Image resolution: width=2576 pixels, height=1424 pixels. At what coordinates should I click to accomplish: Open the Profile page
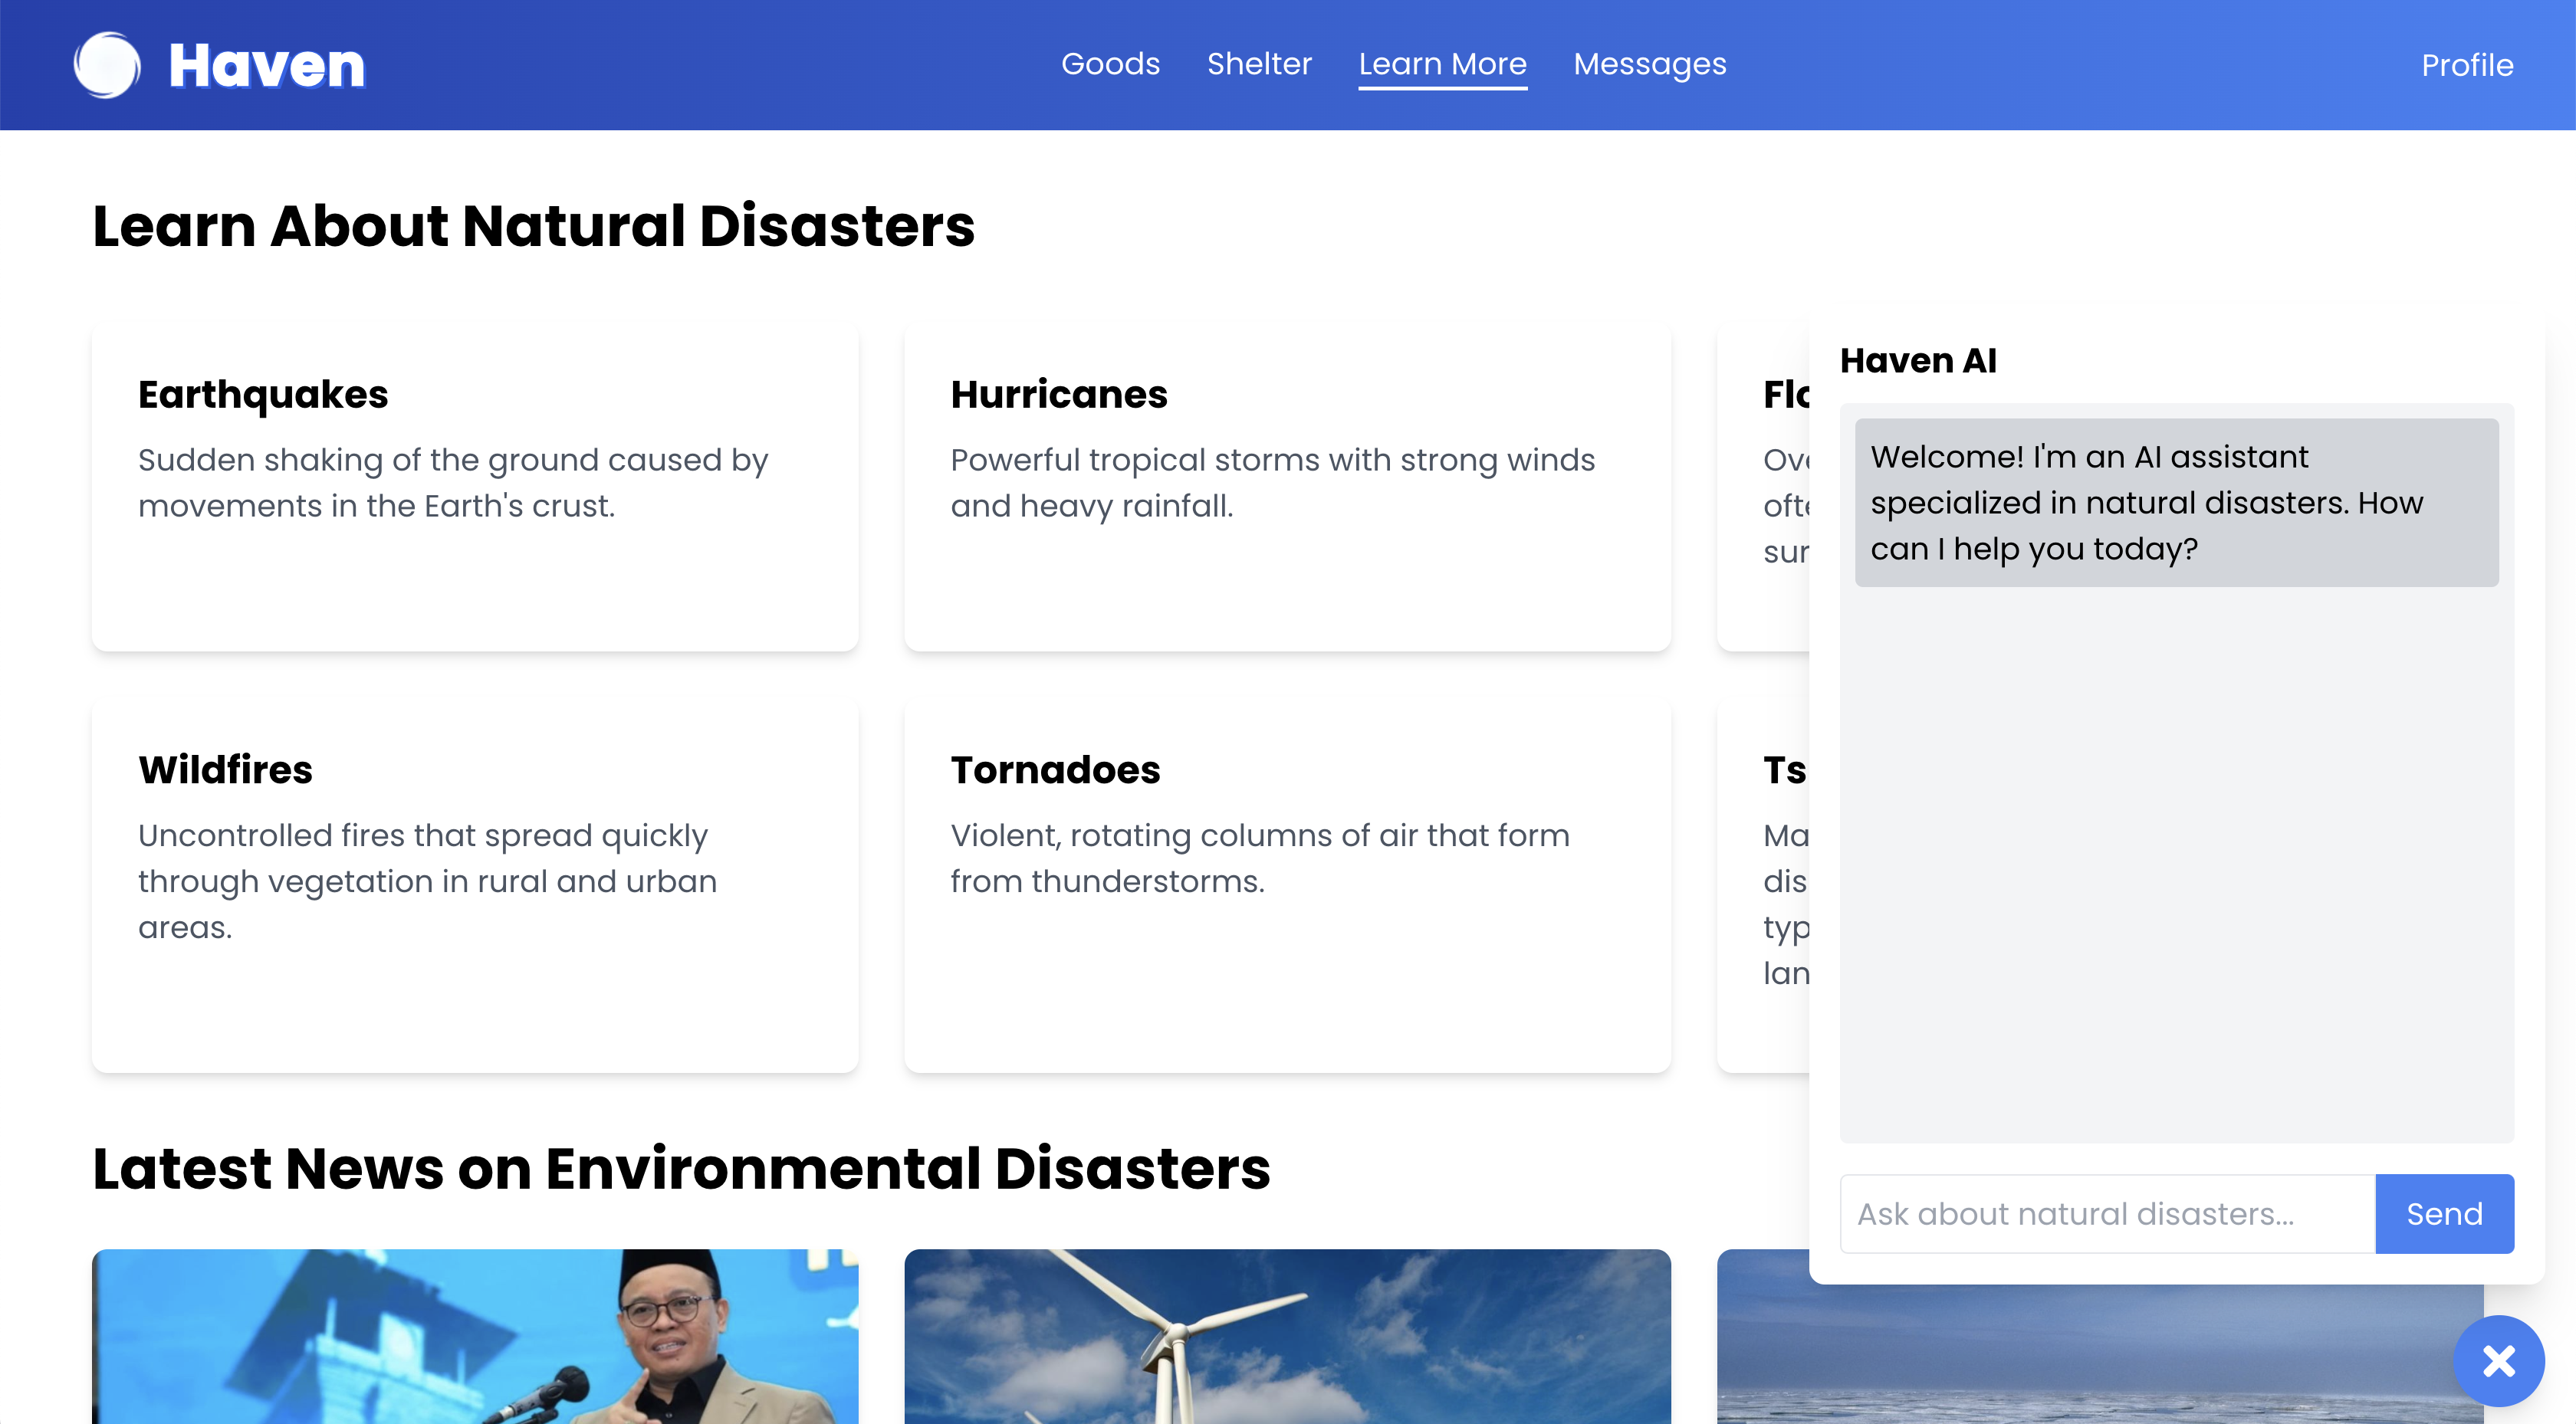click(2466, 66)
